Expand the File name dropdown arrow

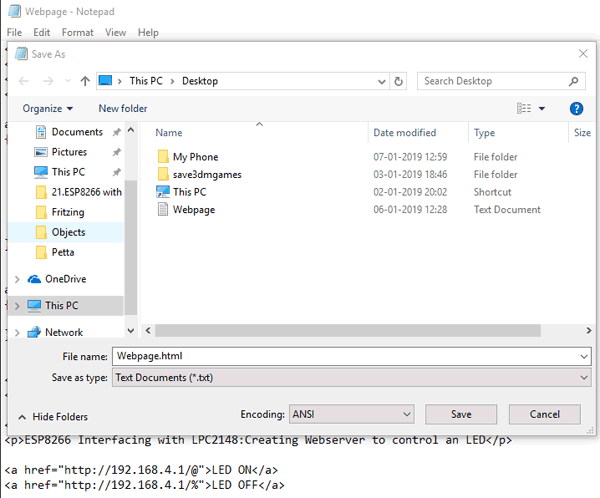[x=584, y=357]
